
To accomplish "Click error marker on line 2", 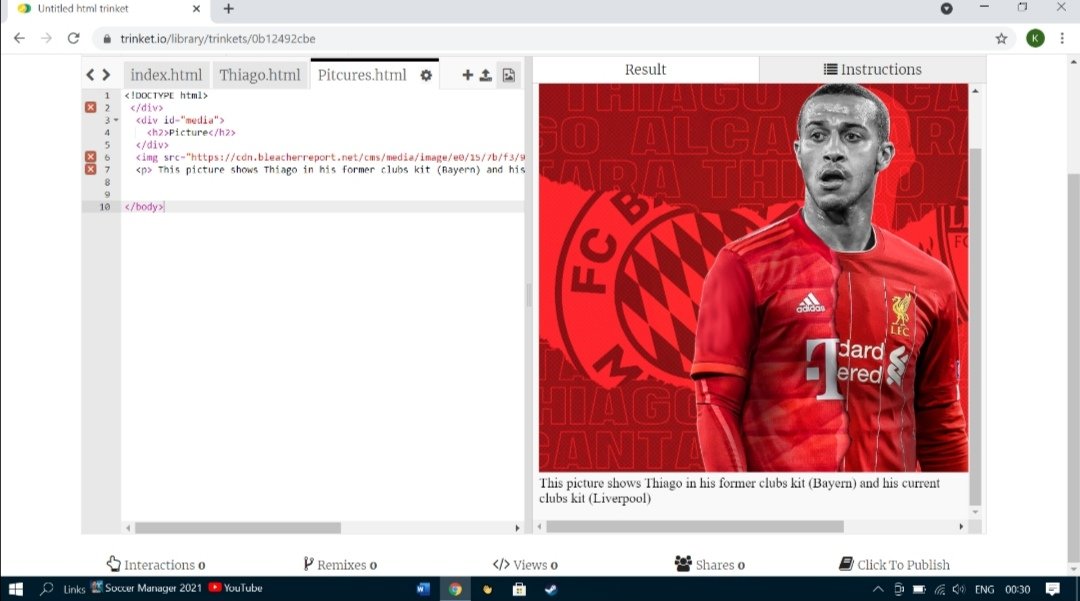I will (90, 107).
